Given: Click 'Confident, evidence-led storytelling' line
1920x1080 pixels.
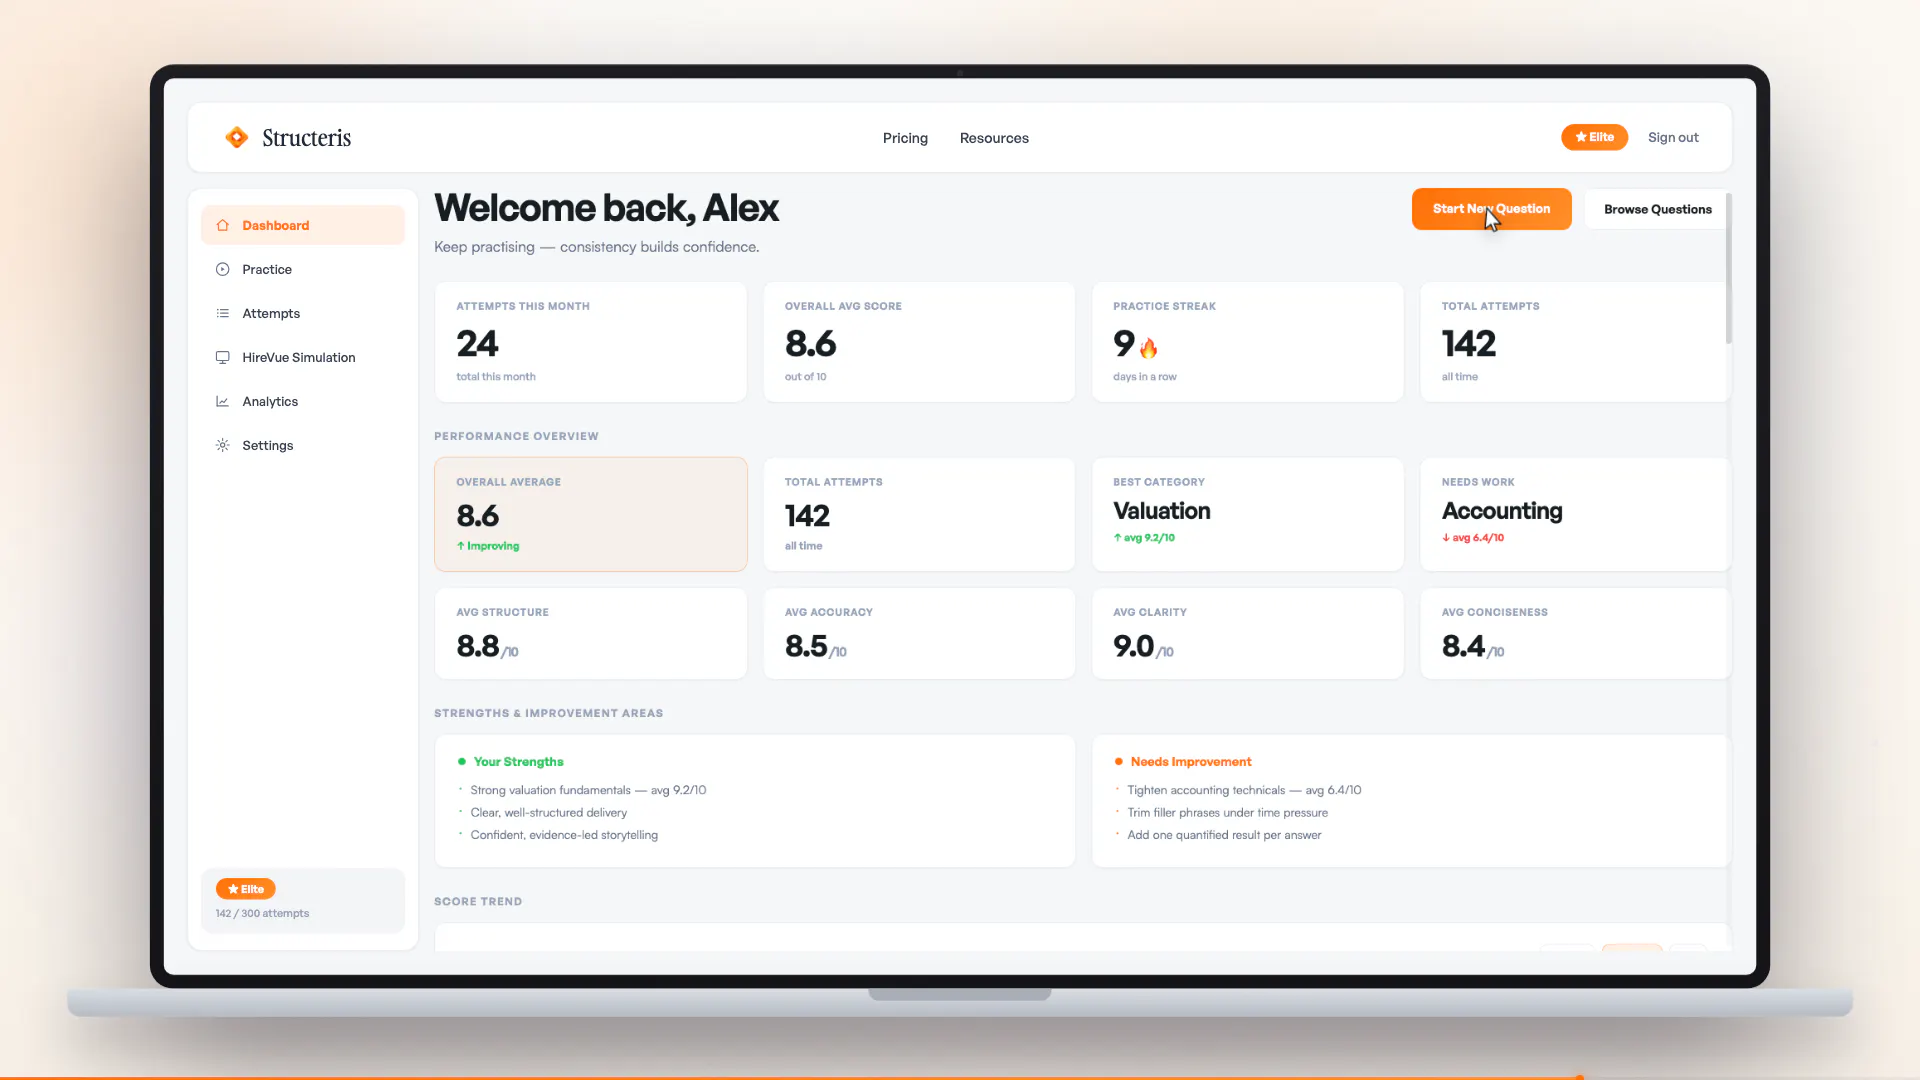Looking at the screenshot, I should [x=564, y=835].
